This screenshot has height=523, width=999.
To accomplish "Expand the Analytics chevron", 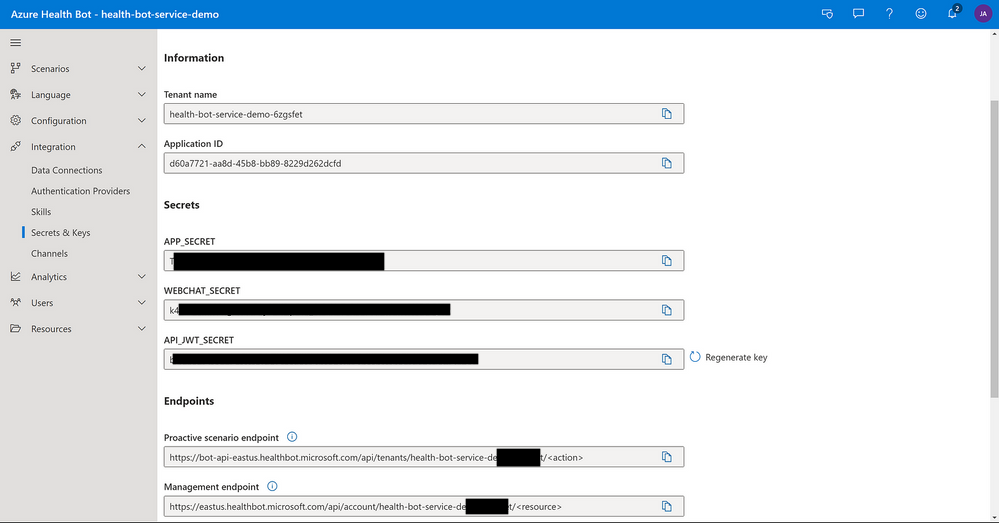I will 141,276.
